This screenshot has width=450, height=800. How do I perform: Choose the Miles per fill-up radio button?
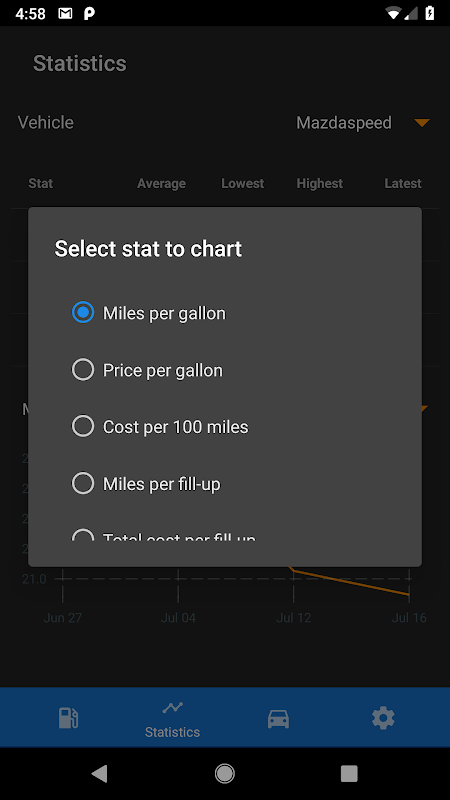click(x=83, y=483)
